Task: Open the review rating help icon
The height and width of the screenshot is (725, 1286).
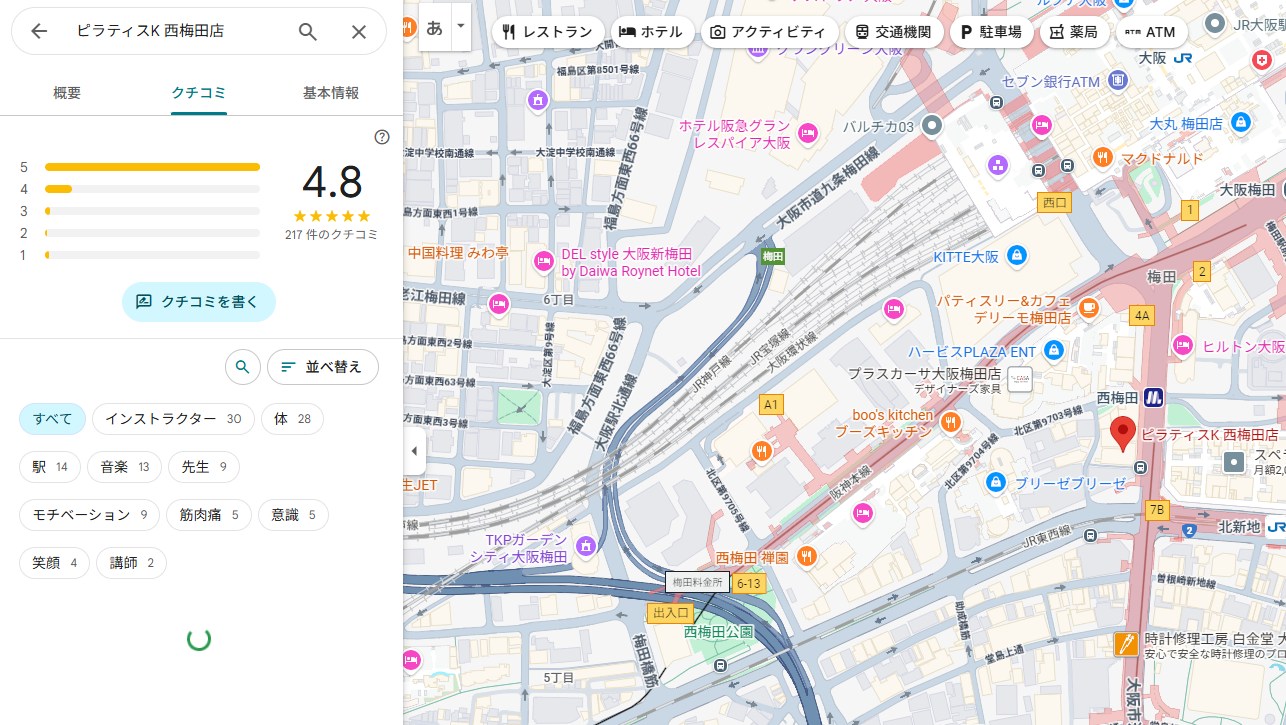Action: click(x=382, y=137)
